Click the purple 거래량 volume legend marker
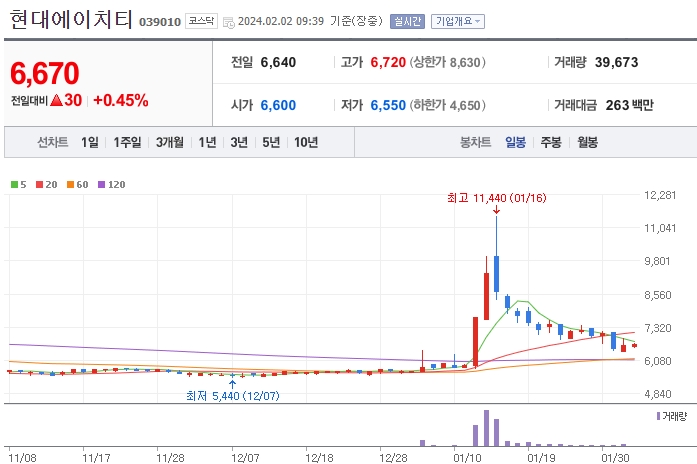Viewport: 697px width, 464px height. tap(658, 416)
